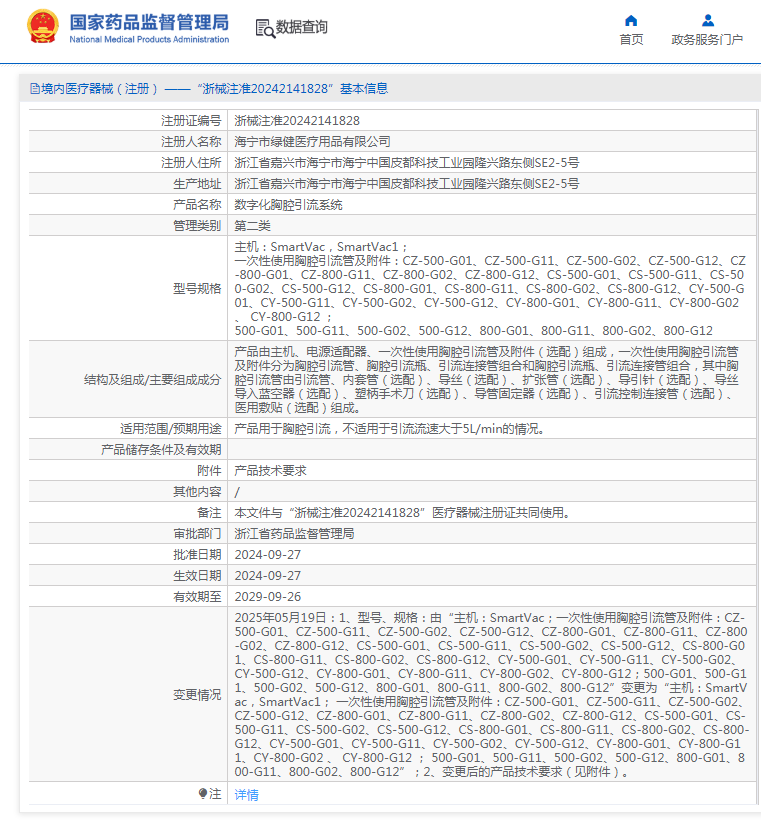Go to 首页 text link
This screenshot has height=820, width=761.
[x=631, y=40]
